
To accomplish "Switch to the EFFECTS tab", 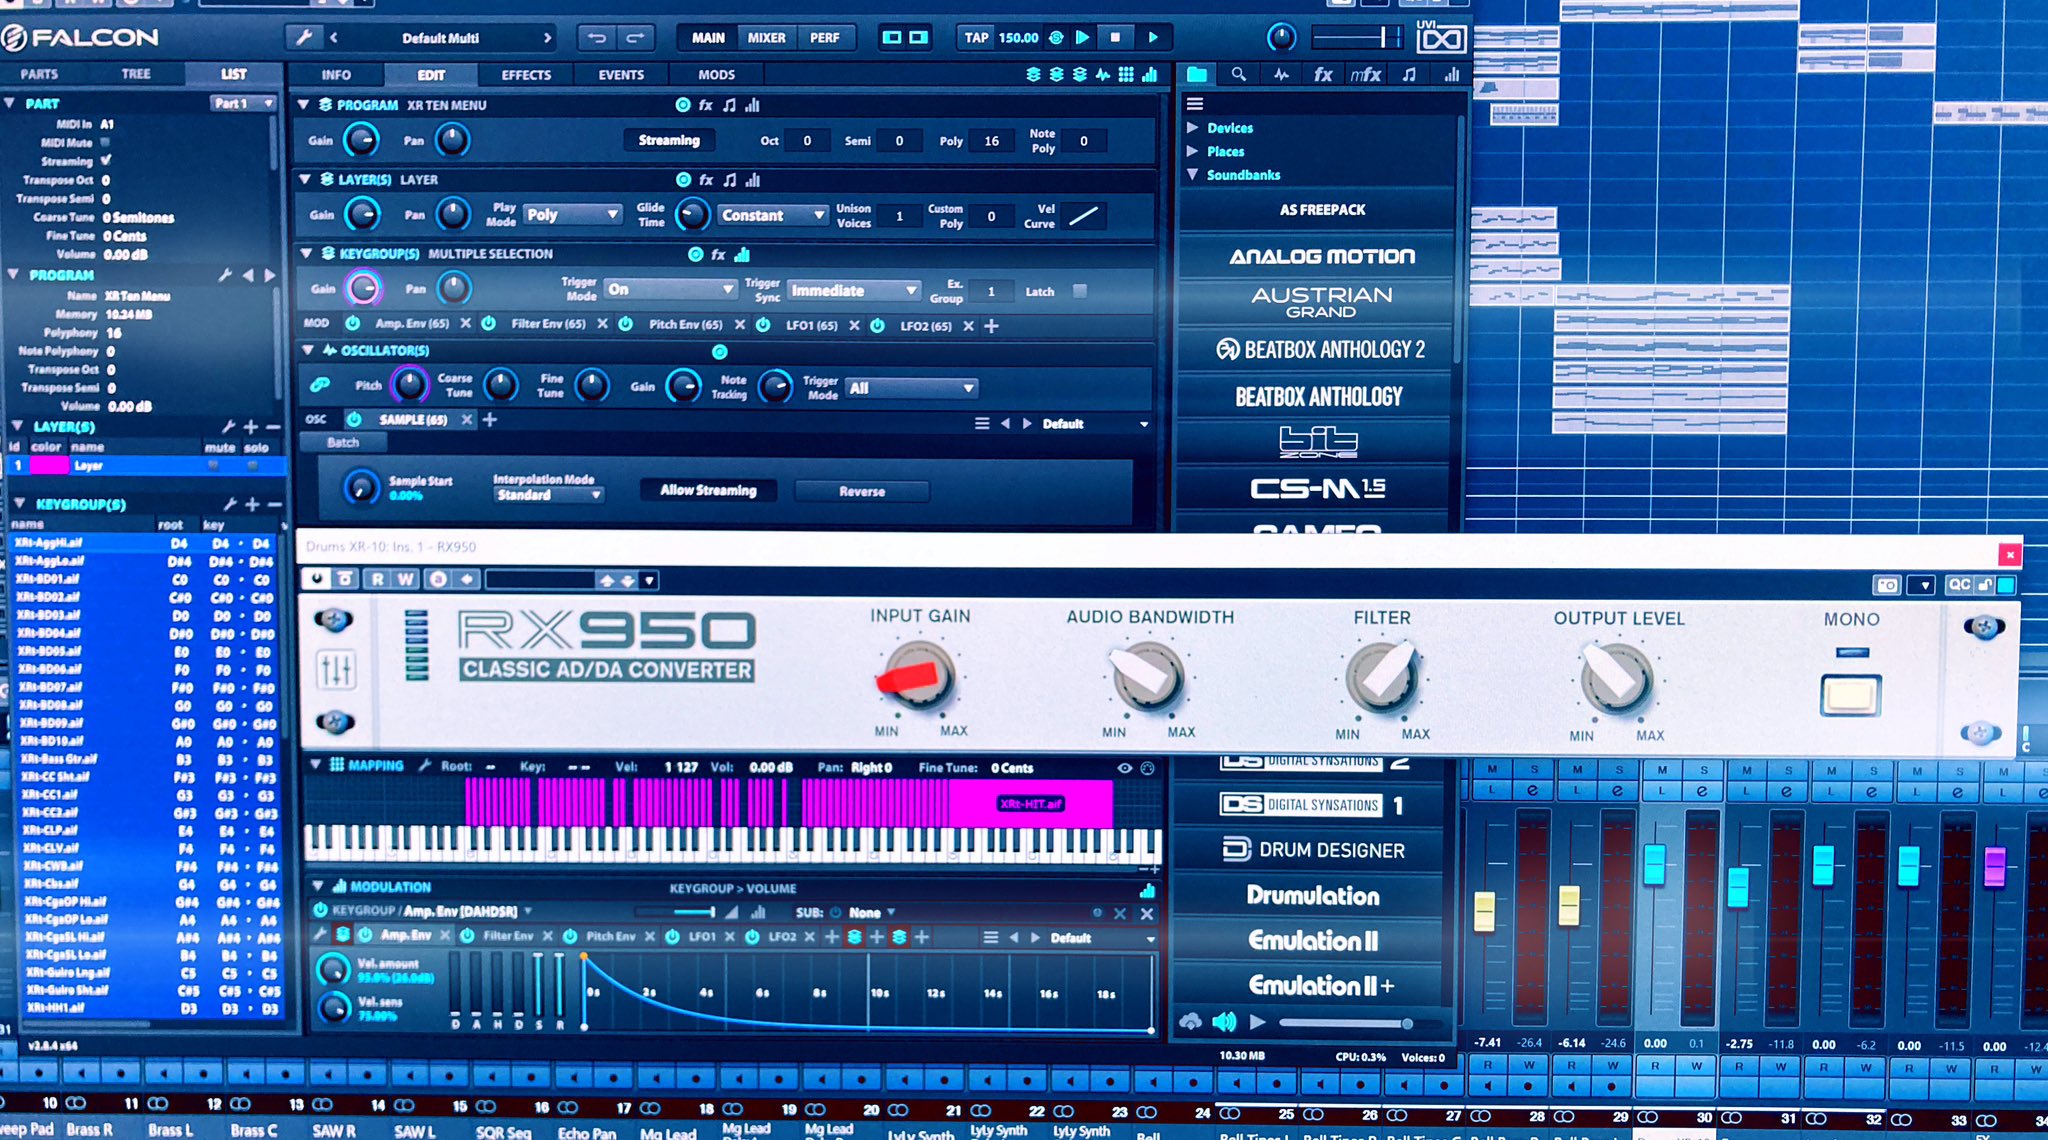I will pos(526,75).
